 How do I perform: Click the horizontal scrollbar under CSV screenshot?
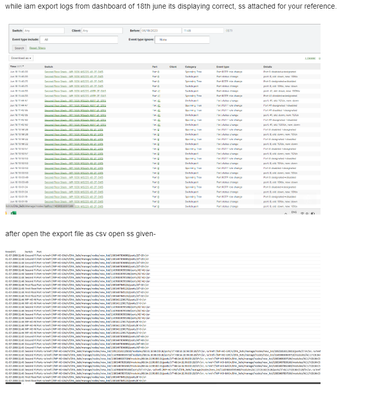tap(178, 383)
